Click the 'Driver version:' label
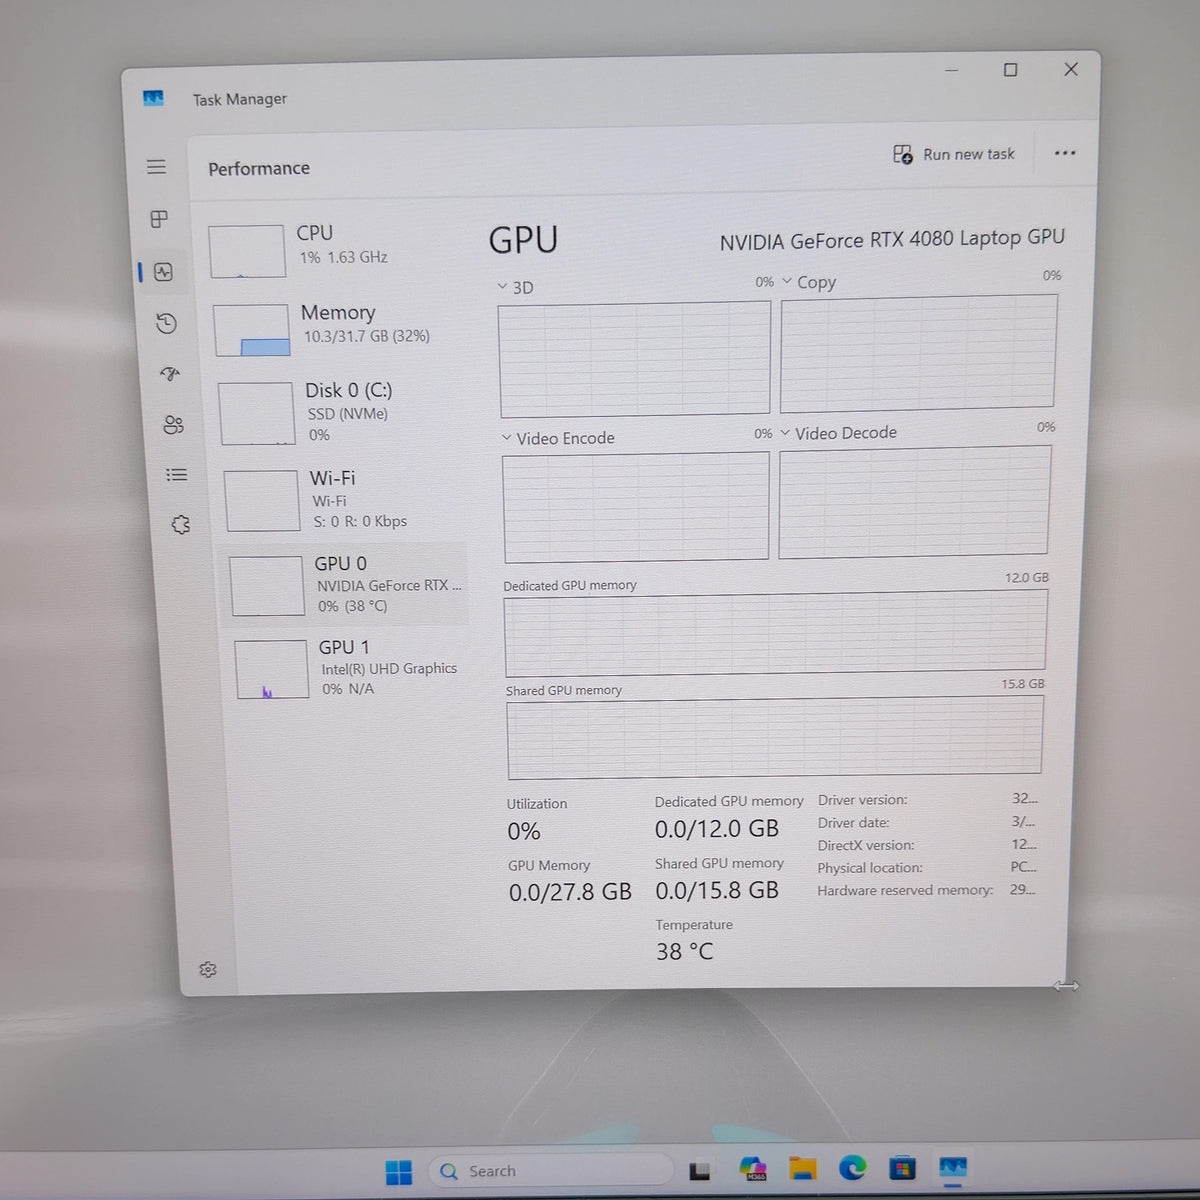 [x=863, y=800]
